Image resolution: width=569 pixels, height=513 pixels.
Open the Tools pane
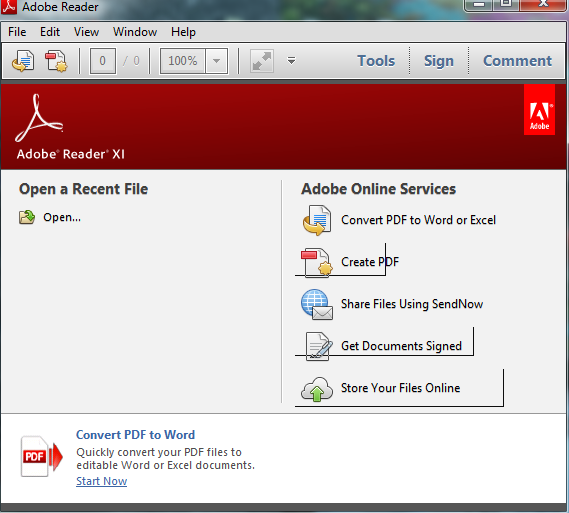coord(376,61)
